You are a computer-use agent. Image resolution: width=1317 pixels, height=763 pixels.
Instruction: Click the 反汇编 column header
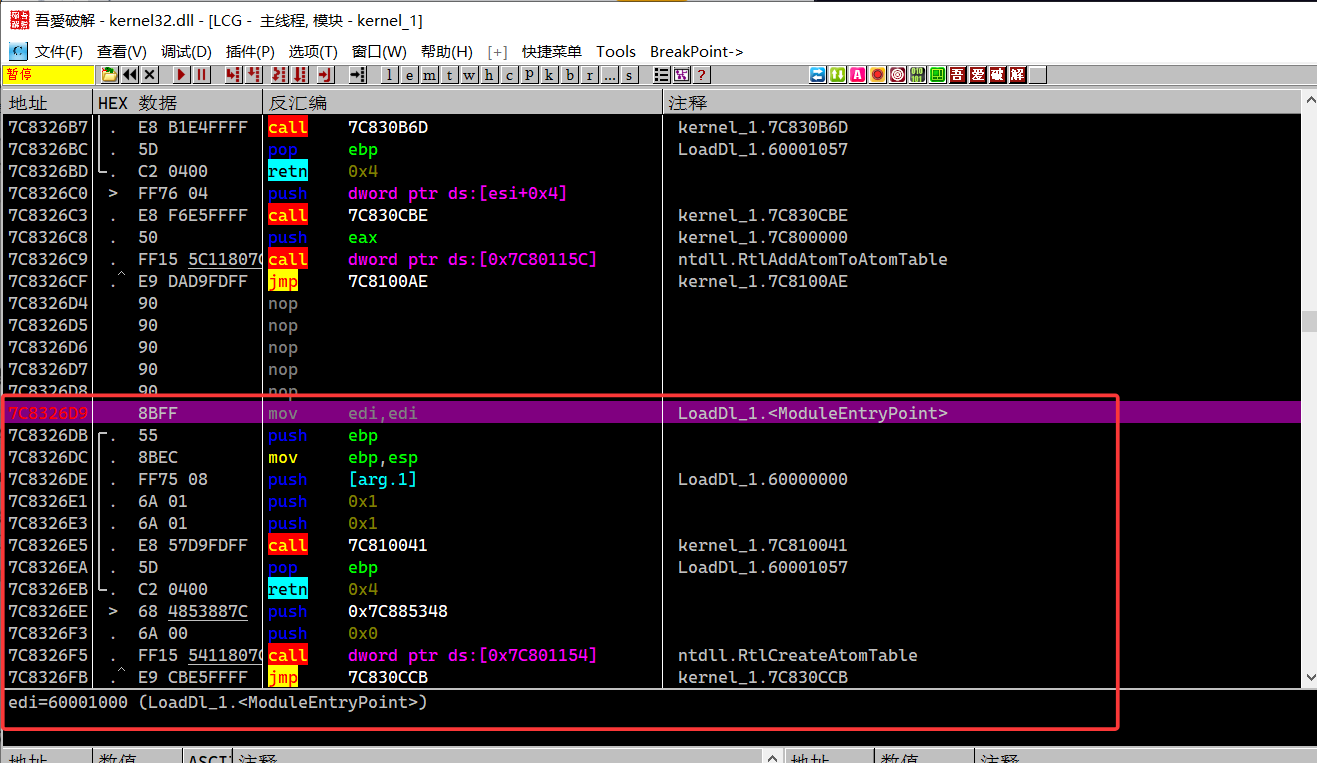coord(297,103)
